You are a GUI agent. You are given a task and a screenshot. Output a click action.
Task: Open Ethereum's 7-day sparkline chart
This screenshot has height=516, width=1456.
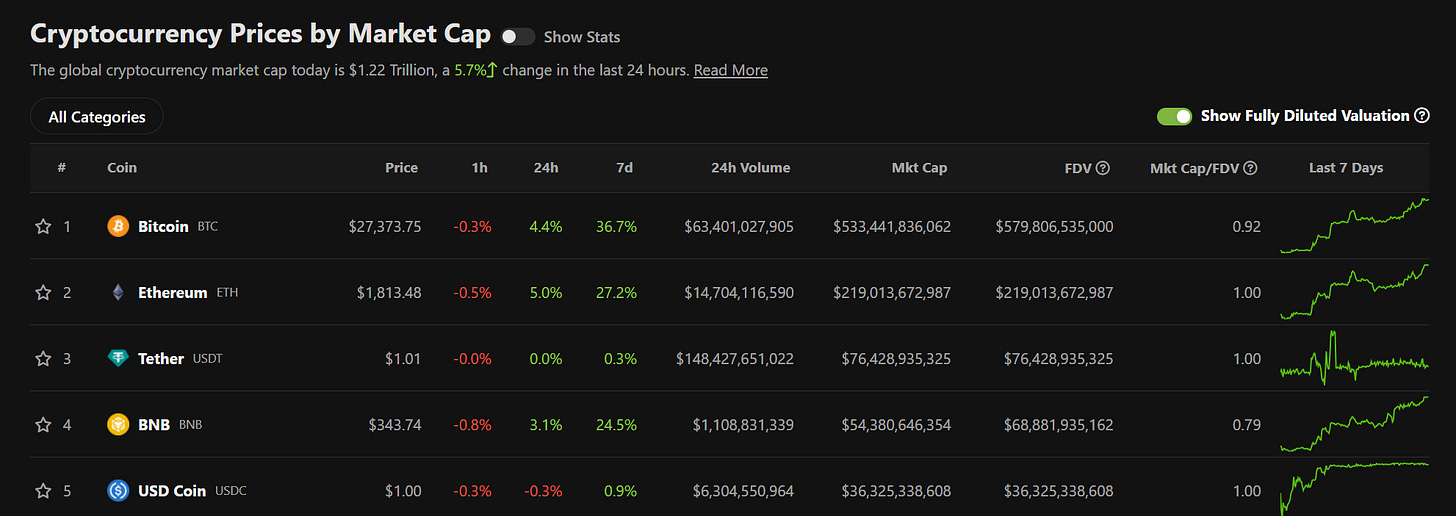click(1355, 291)
